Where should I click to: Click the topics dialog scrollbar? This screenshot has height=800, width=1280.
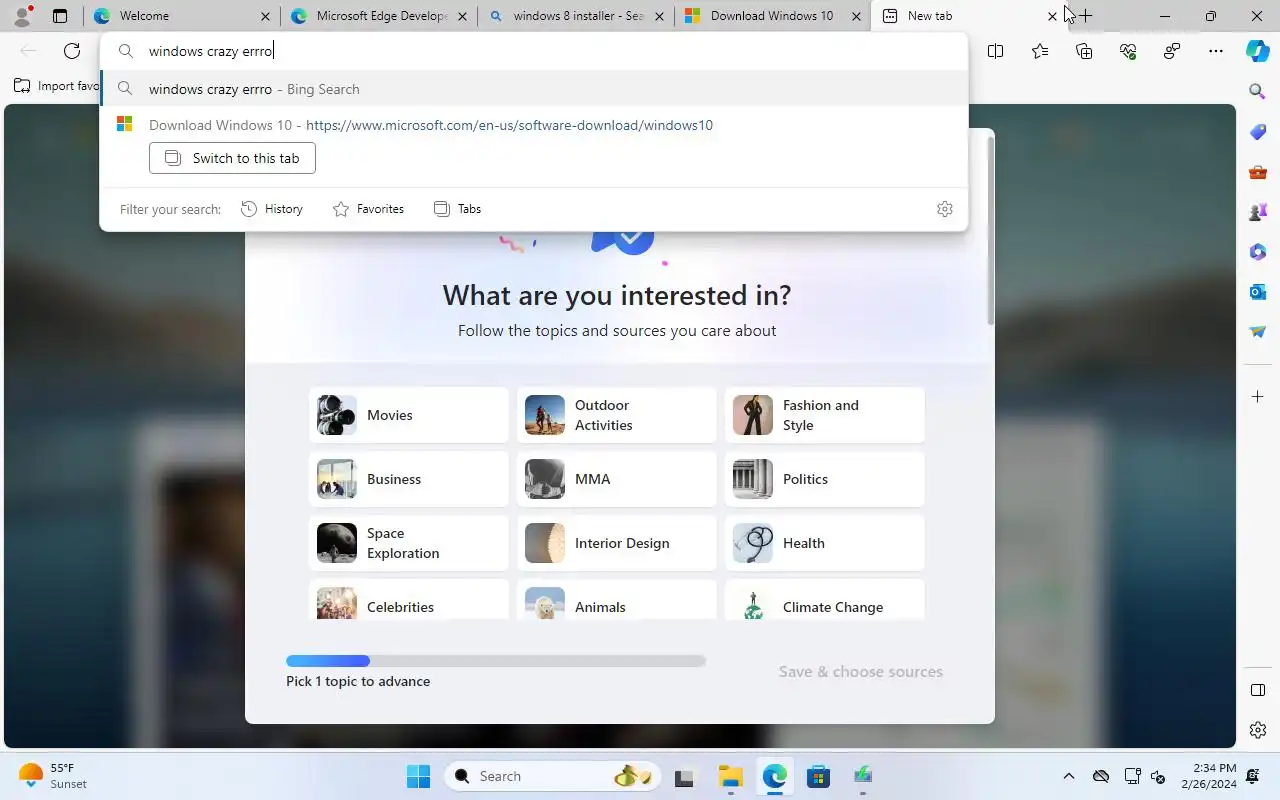click(991, 230)
